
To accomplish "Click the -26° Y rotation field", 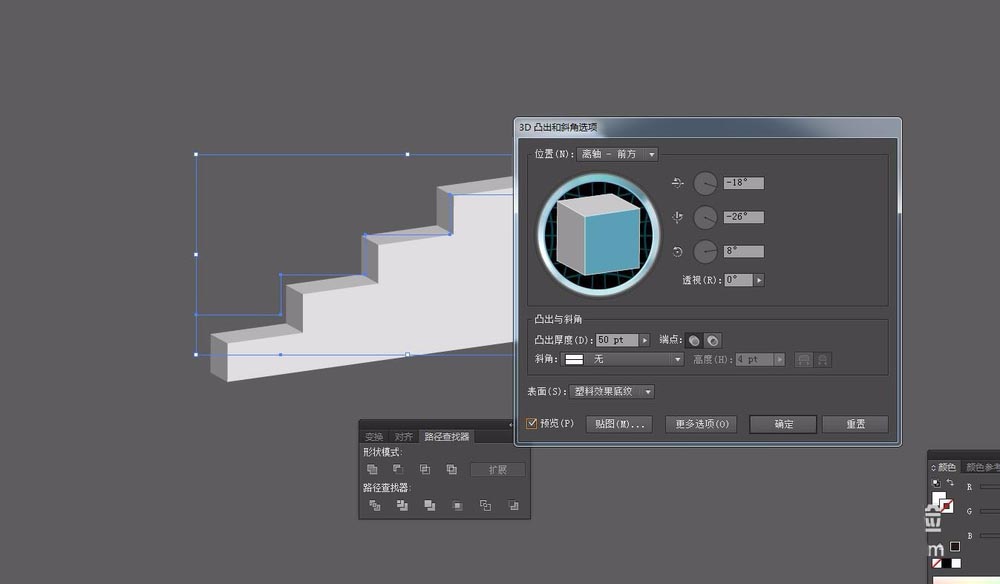I will click(744, 217).
